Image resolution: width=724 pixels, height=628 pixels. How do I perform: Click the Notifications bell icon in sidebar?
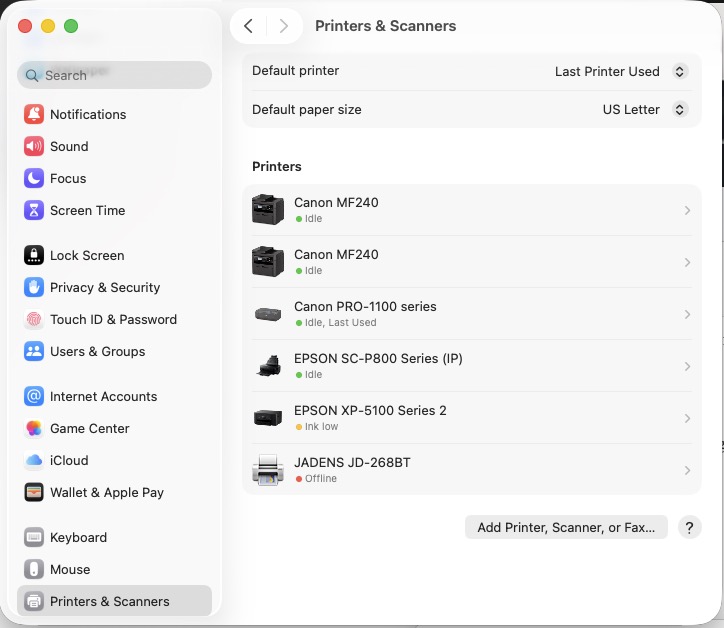[34, 114]
